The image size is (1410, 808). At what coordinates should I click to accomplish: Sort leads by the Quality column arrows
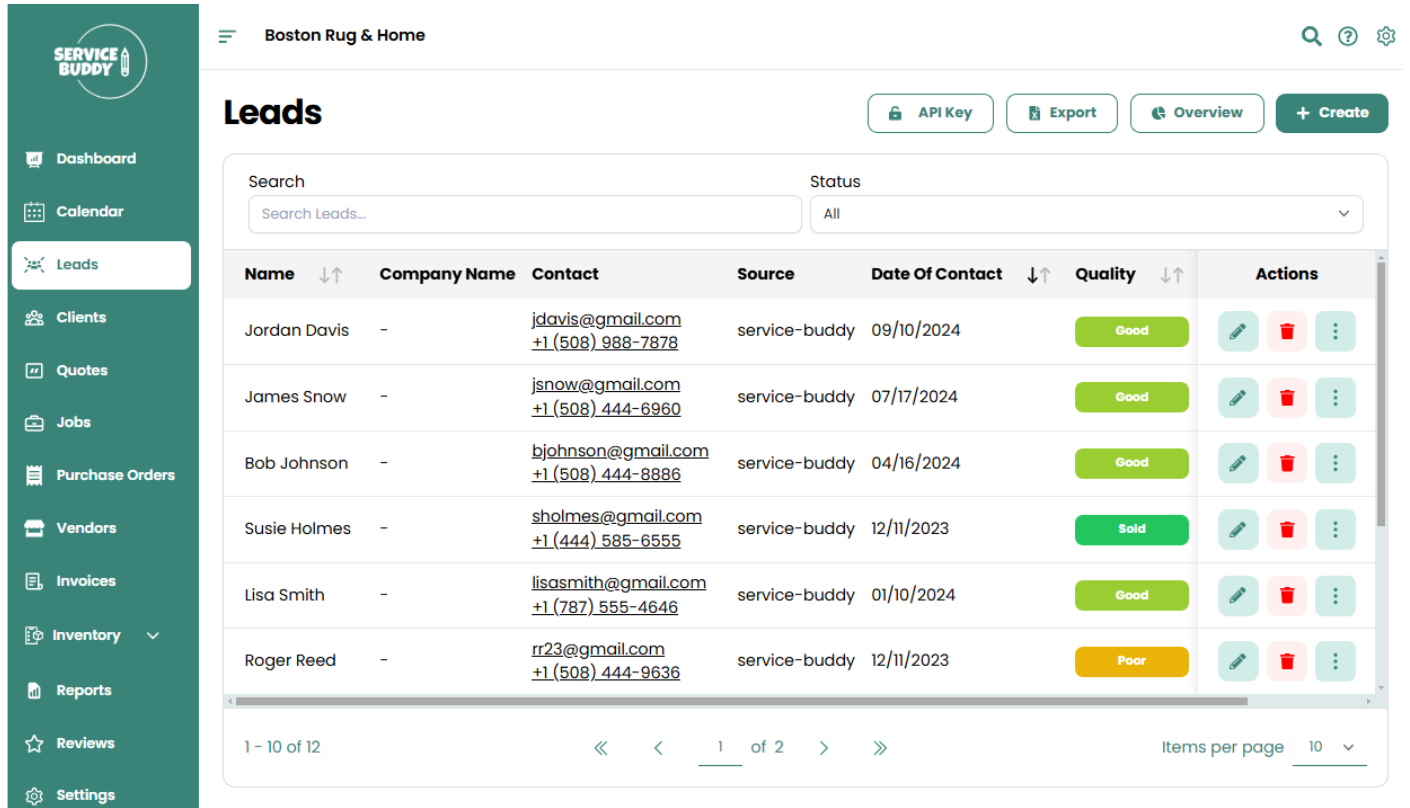pos(1172,275)
